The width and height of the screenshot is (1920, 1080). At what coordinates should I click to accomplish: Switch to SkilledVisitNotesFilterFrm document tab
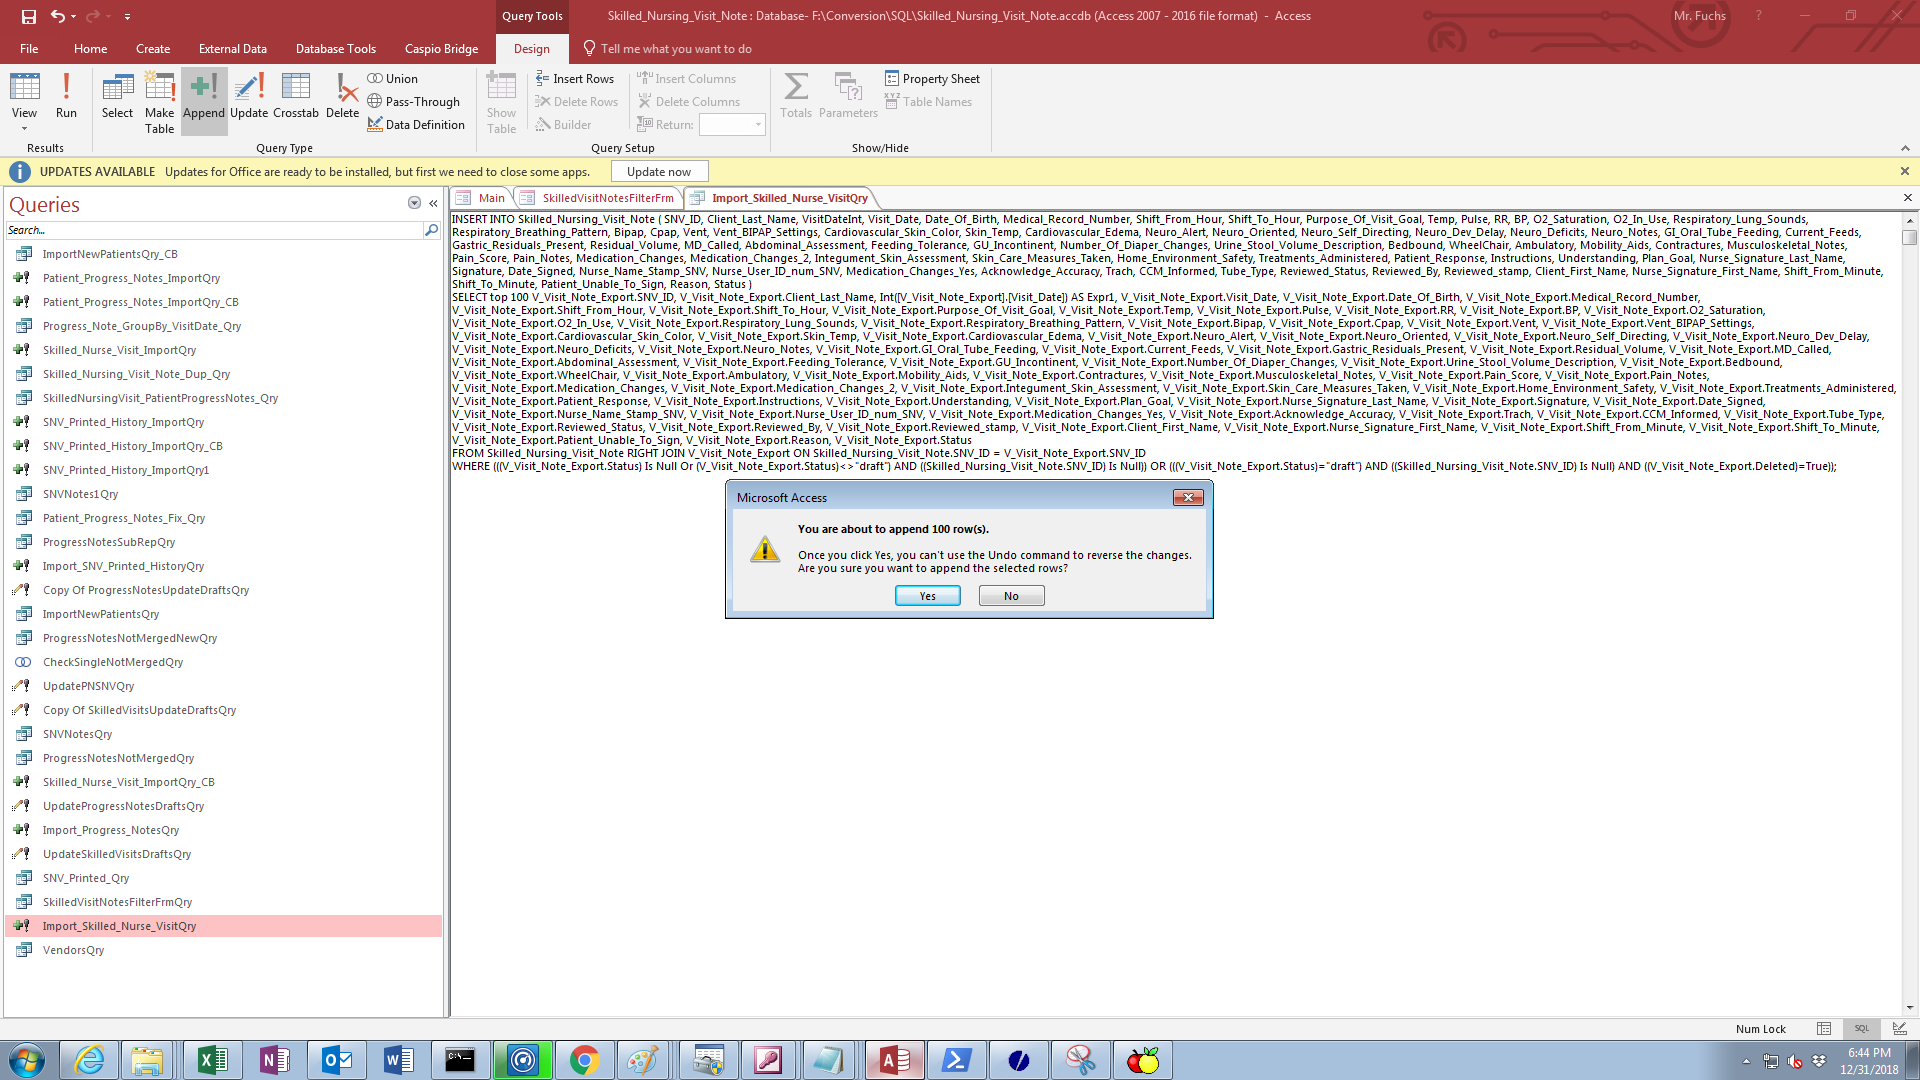[598, 197]
